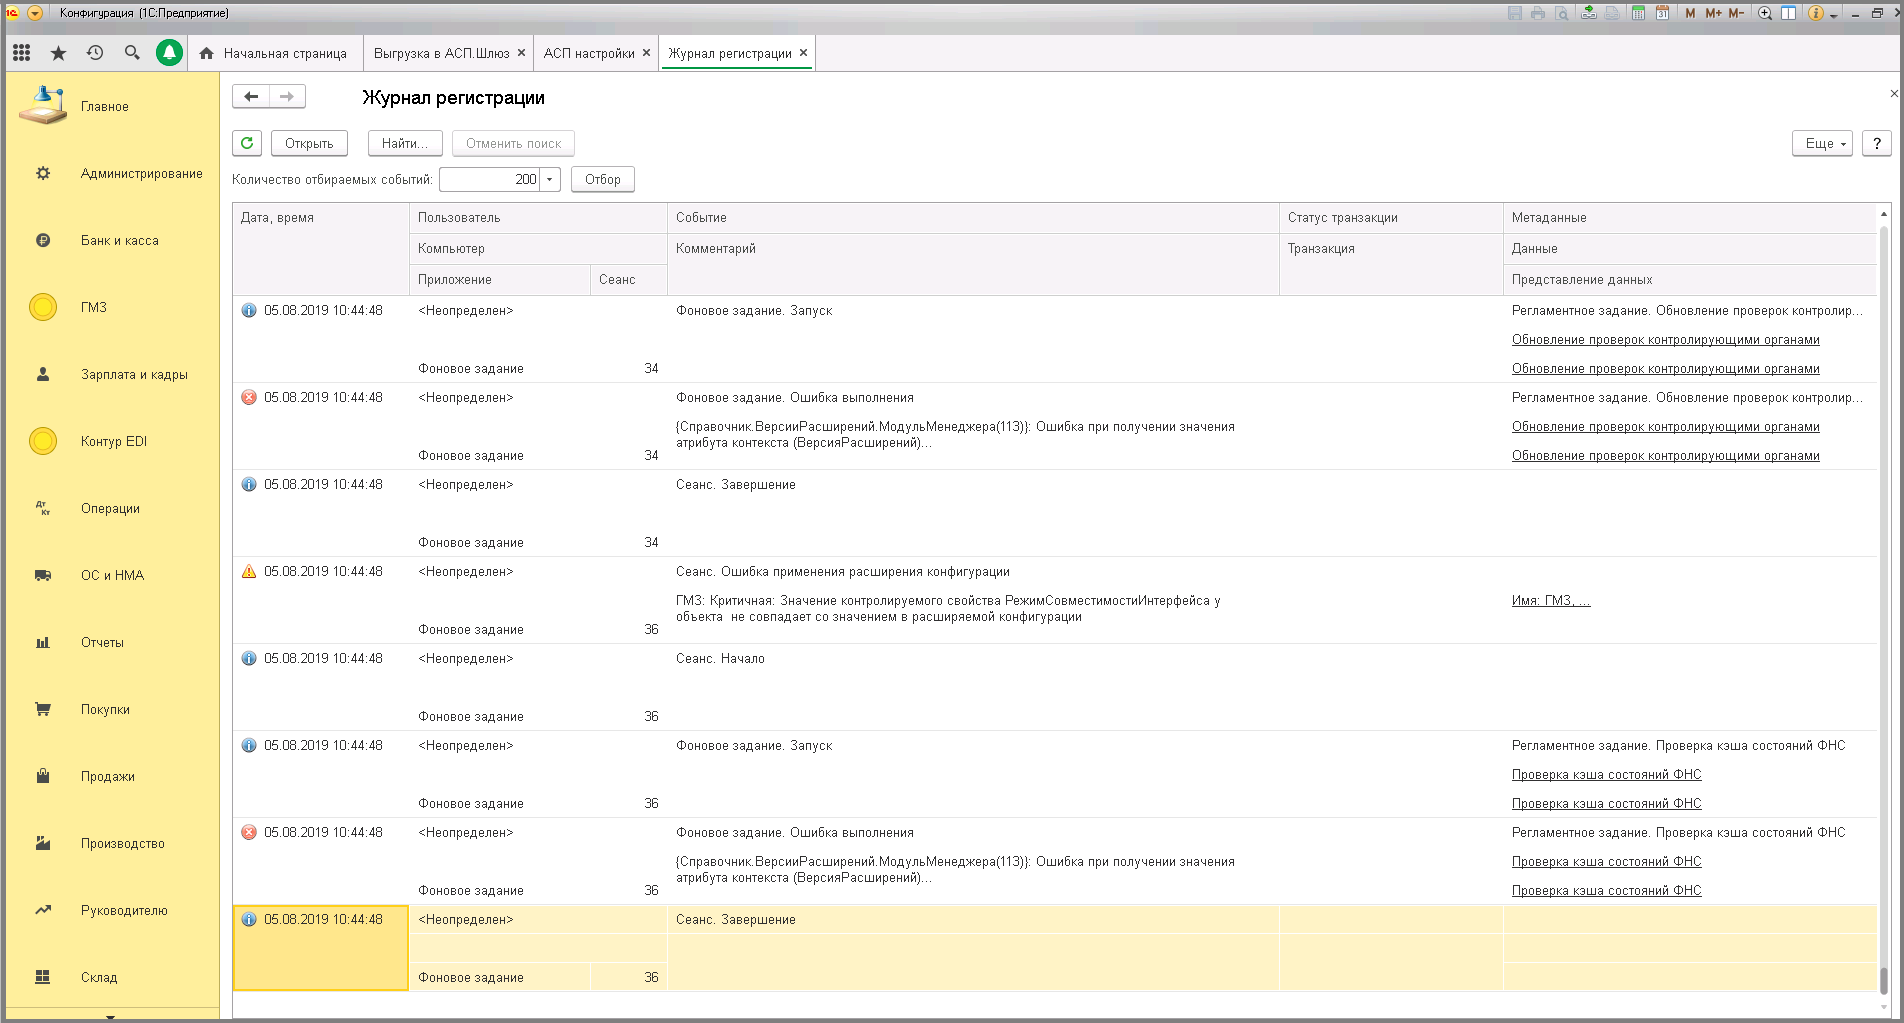Screen dimensions: 1904x1023
Task: Close the Выгрузка в АСП.Шлюз tab
Action: click(x=521, y=53)
